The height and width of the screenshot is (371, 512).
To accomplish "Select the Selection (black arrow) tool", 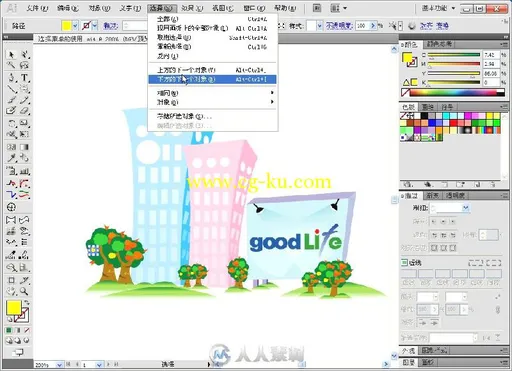I will pyautogui.click(x=11, y=54).
